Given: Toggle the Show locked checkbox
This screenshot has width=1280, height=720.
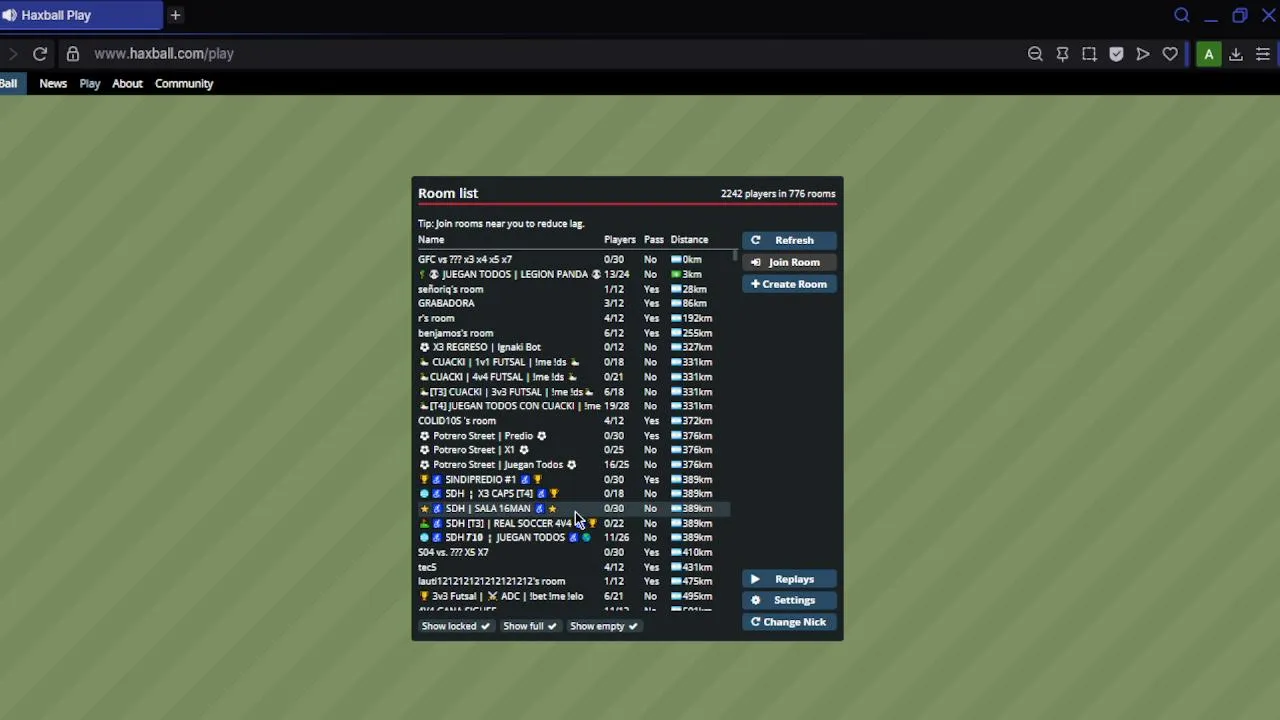Looking at the screenshot, I should coord(455,626).
